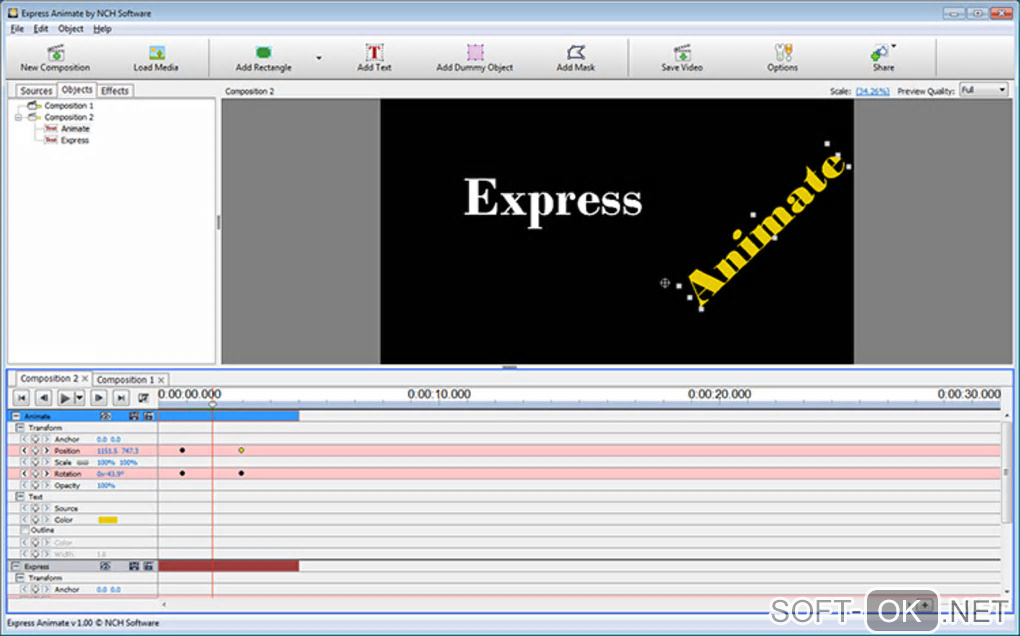Play the composition preview
The image size is (1020, 636).
[65, 397]
